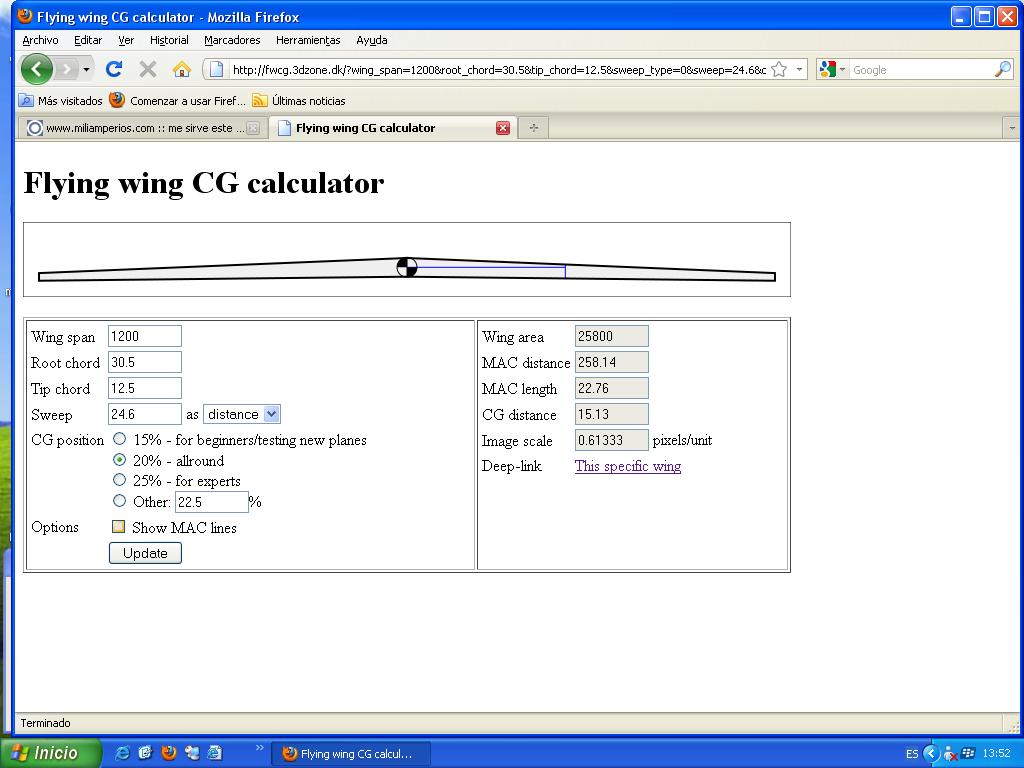The width and height of the screenshot is (1024, 768).
Task: Select the 15% beginners CG position
Action: [120, 439]
